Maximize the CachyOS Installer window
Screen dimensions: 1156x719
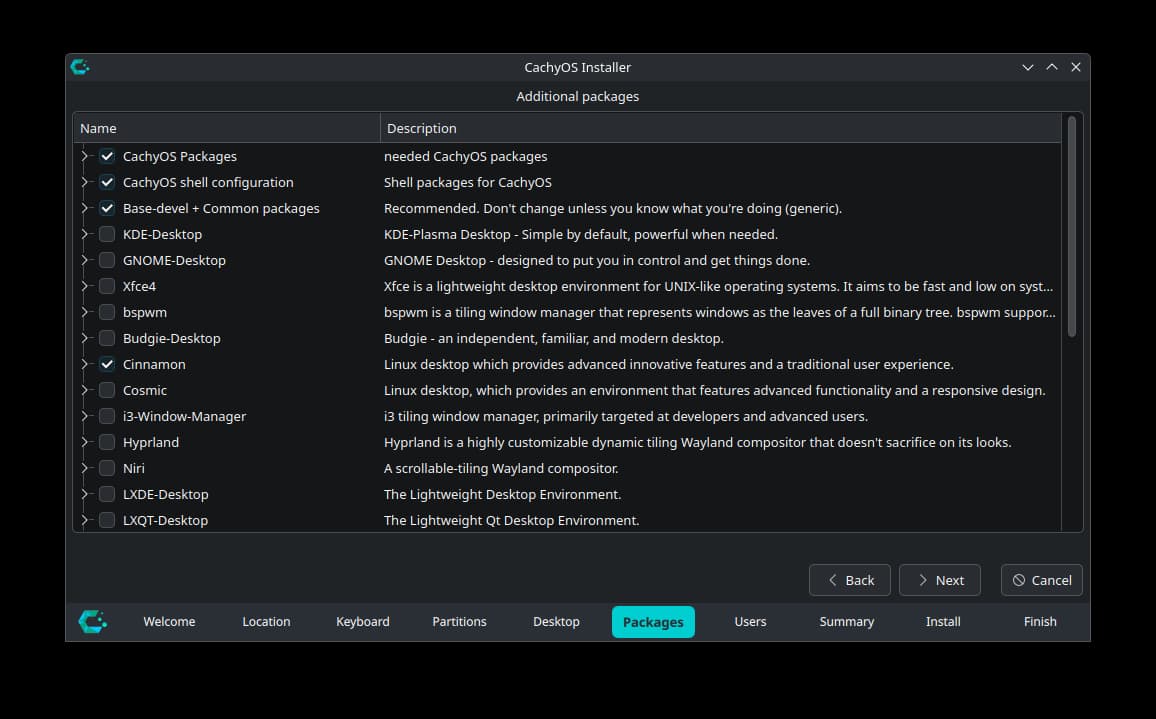(1052, 67)
